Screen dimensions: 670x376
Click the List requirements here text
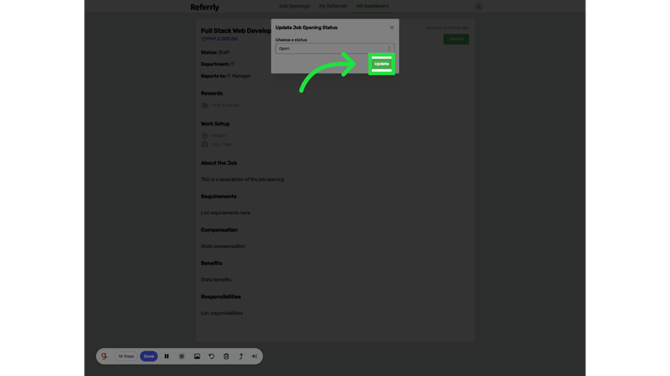pyautogui.click(x=225, y=213)
